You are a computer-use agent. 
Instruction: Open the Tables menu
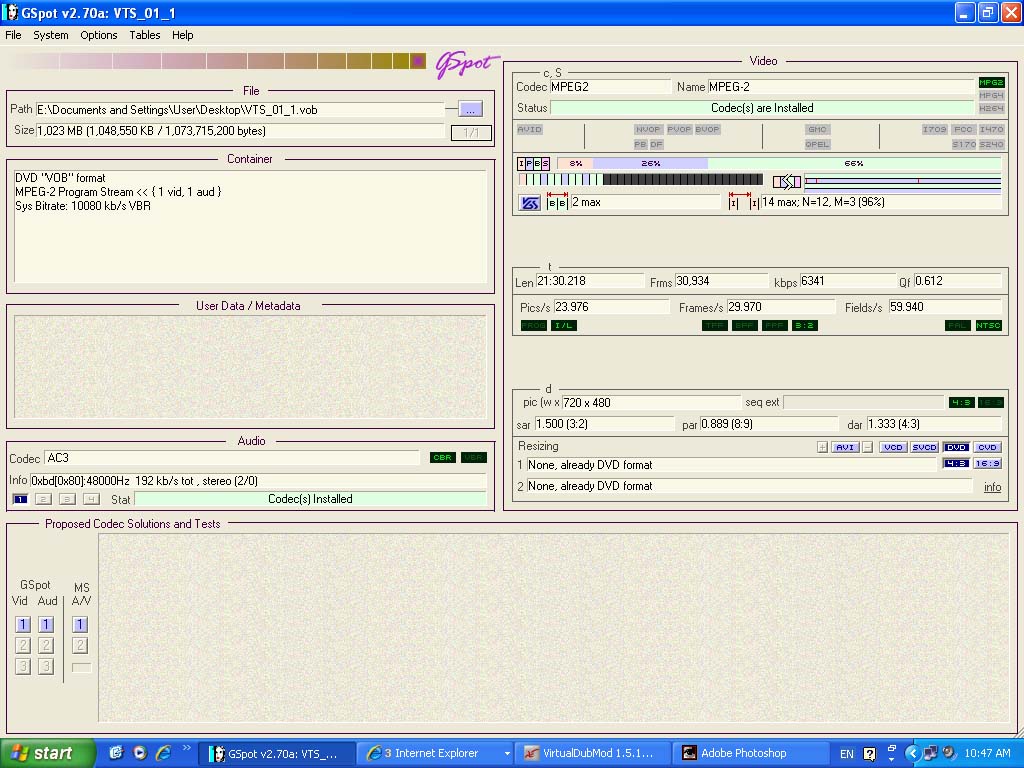click(144, 35)
